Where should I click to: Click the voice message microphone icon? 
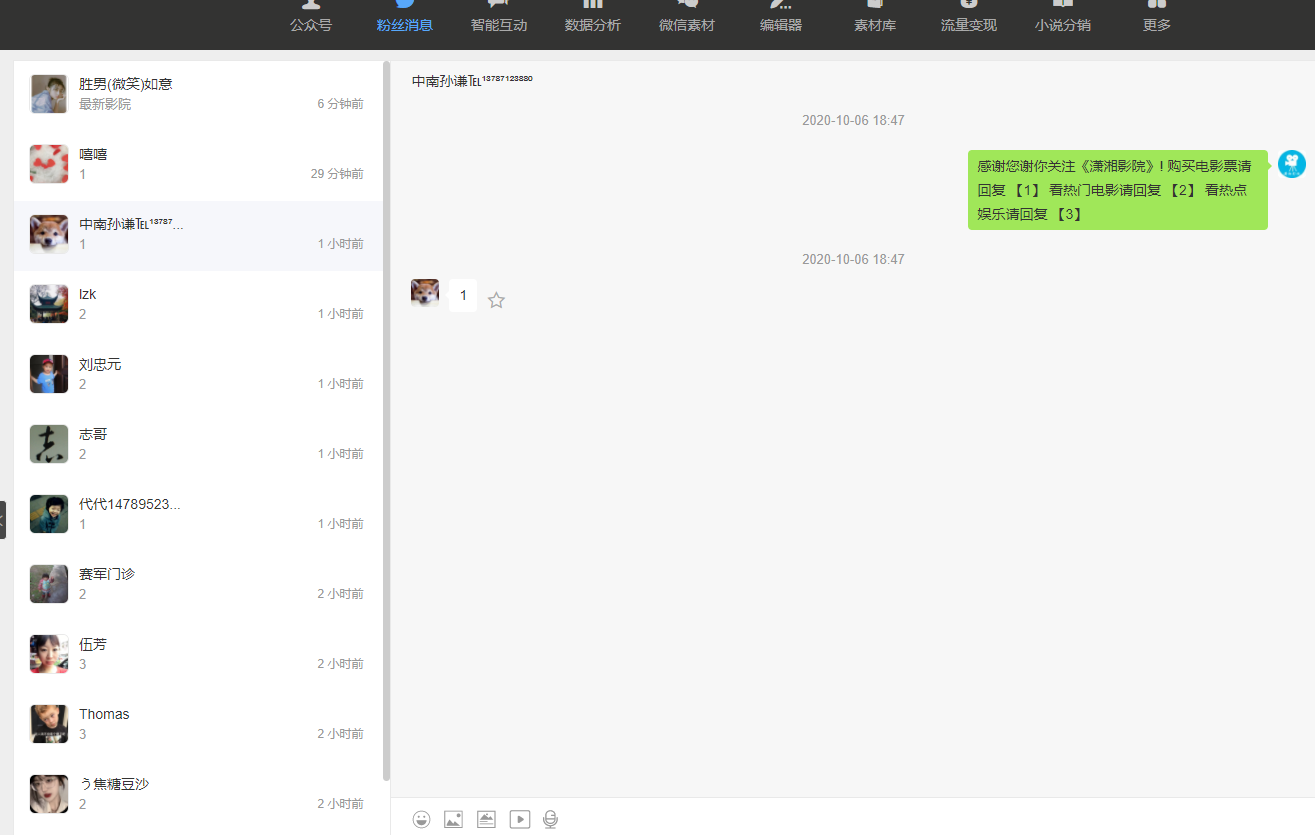pyautogui.click(x=550, y=819)
